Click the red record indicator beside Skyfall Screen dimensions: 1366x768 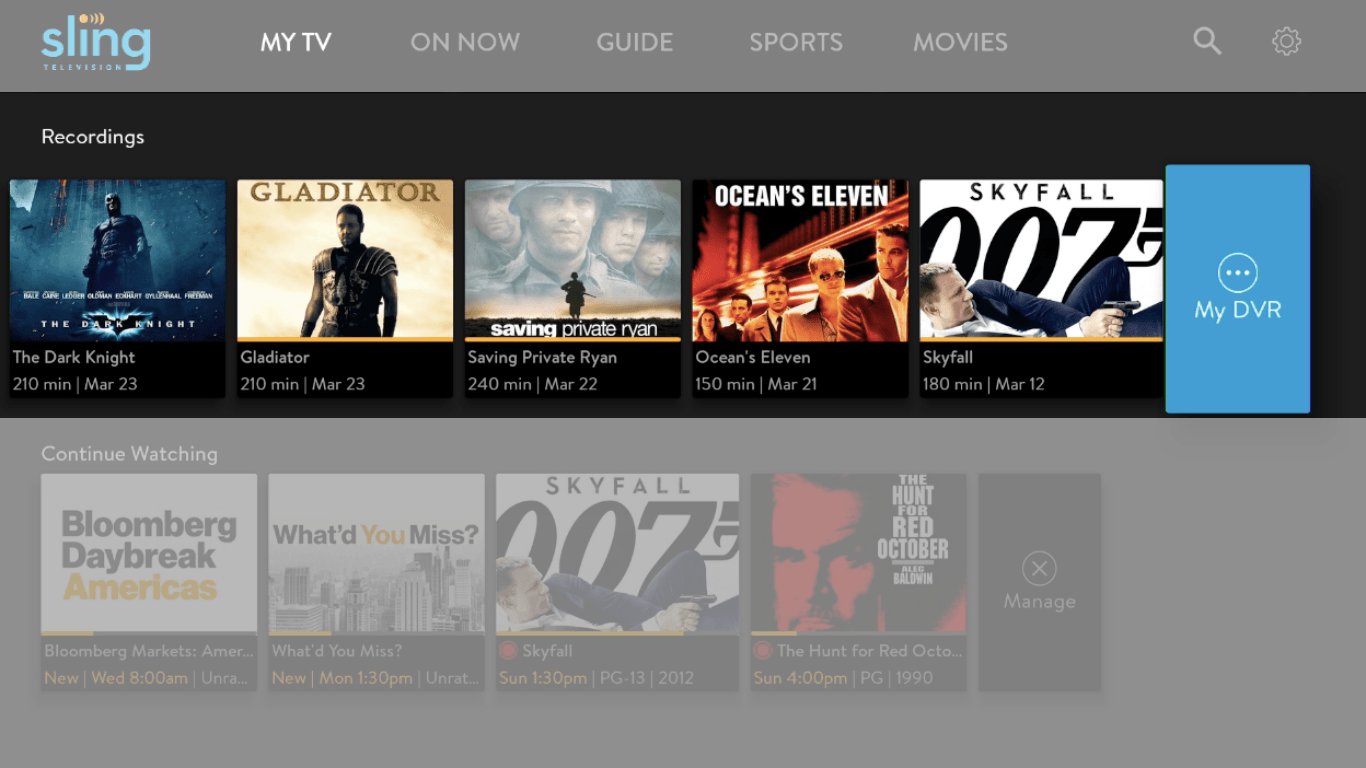(x=508, y=651)
